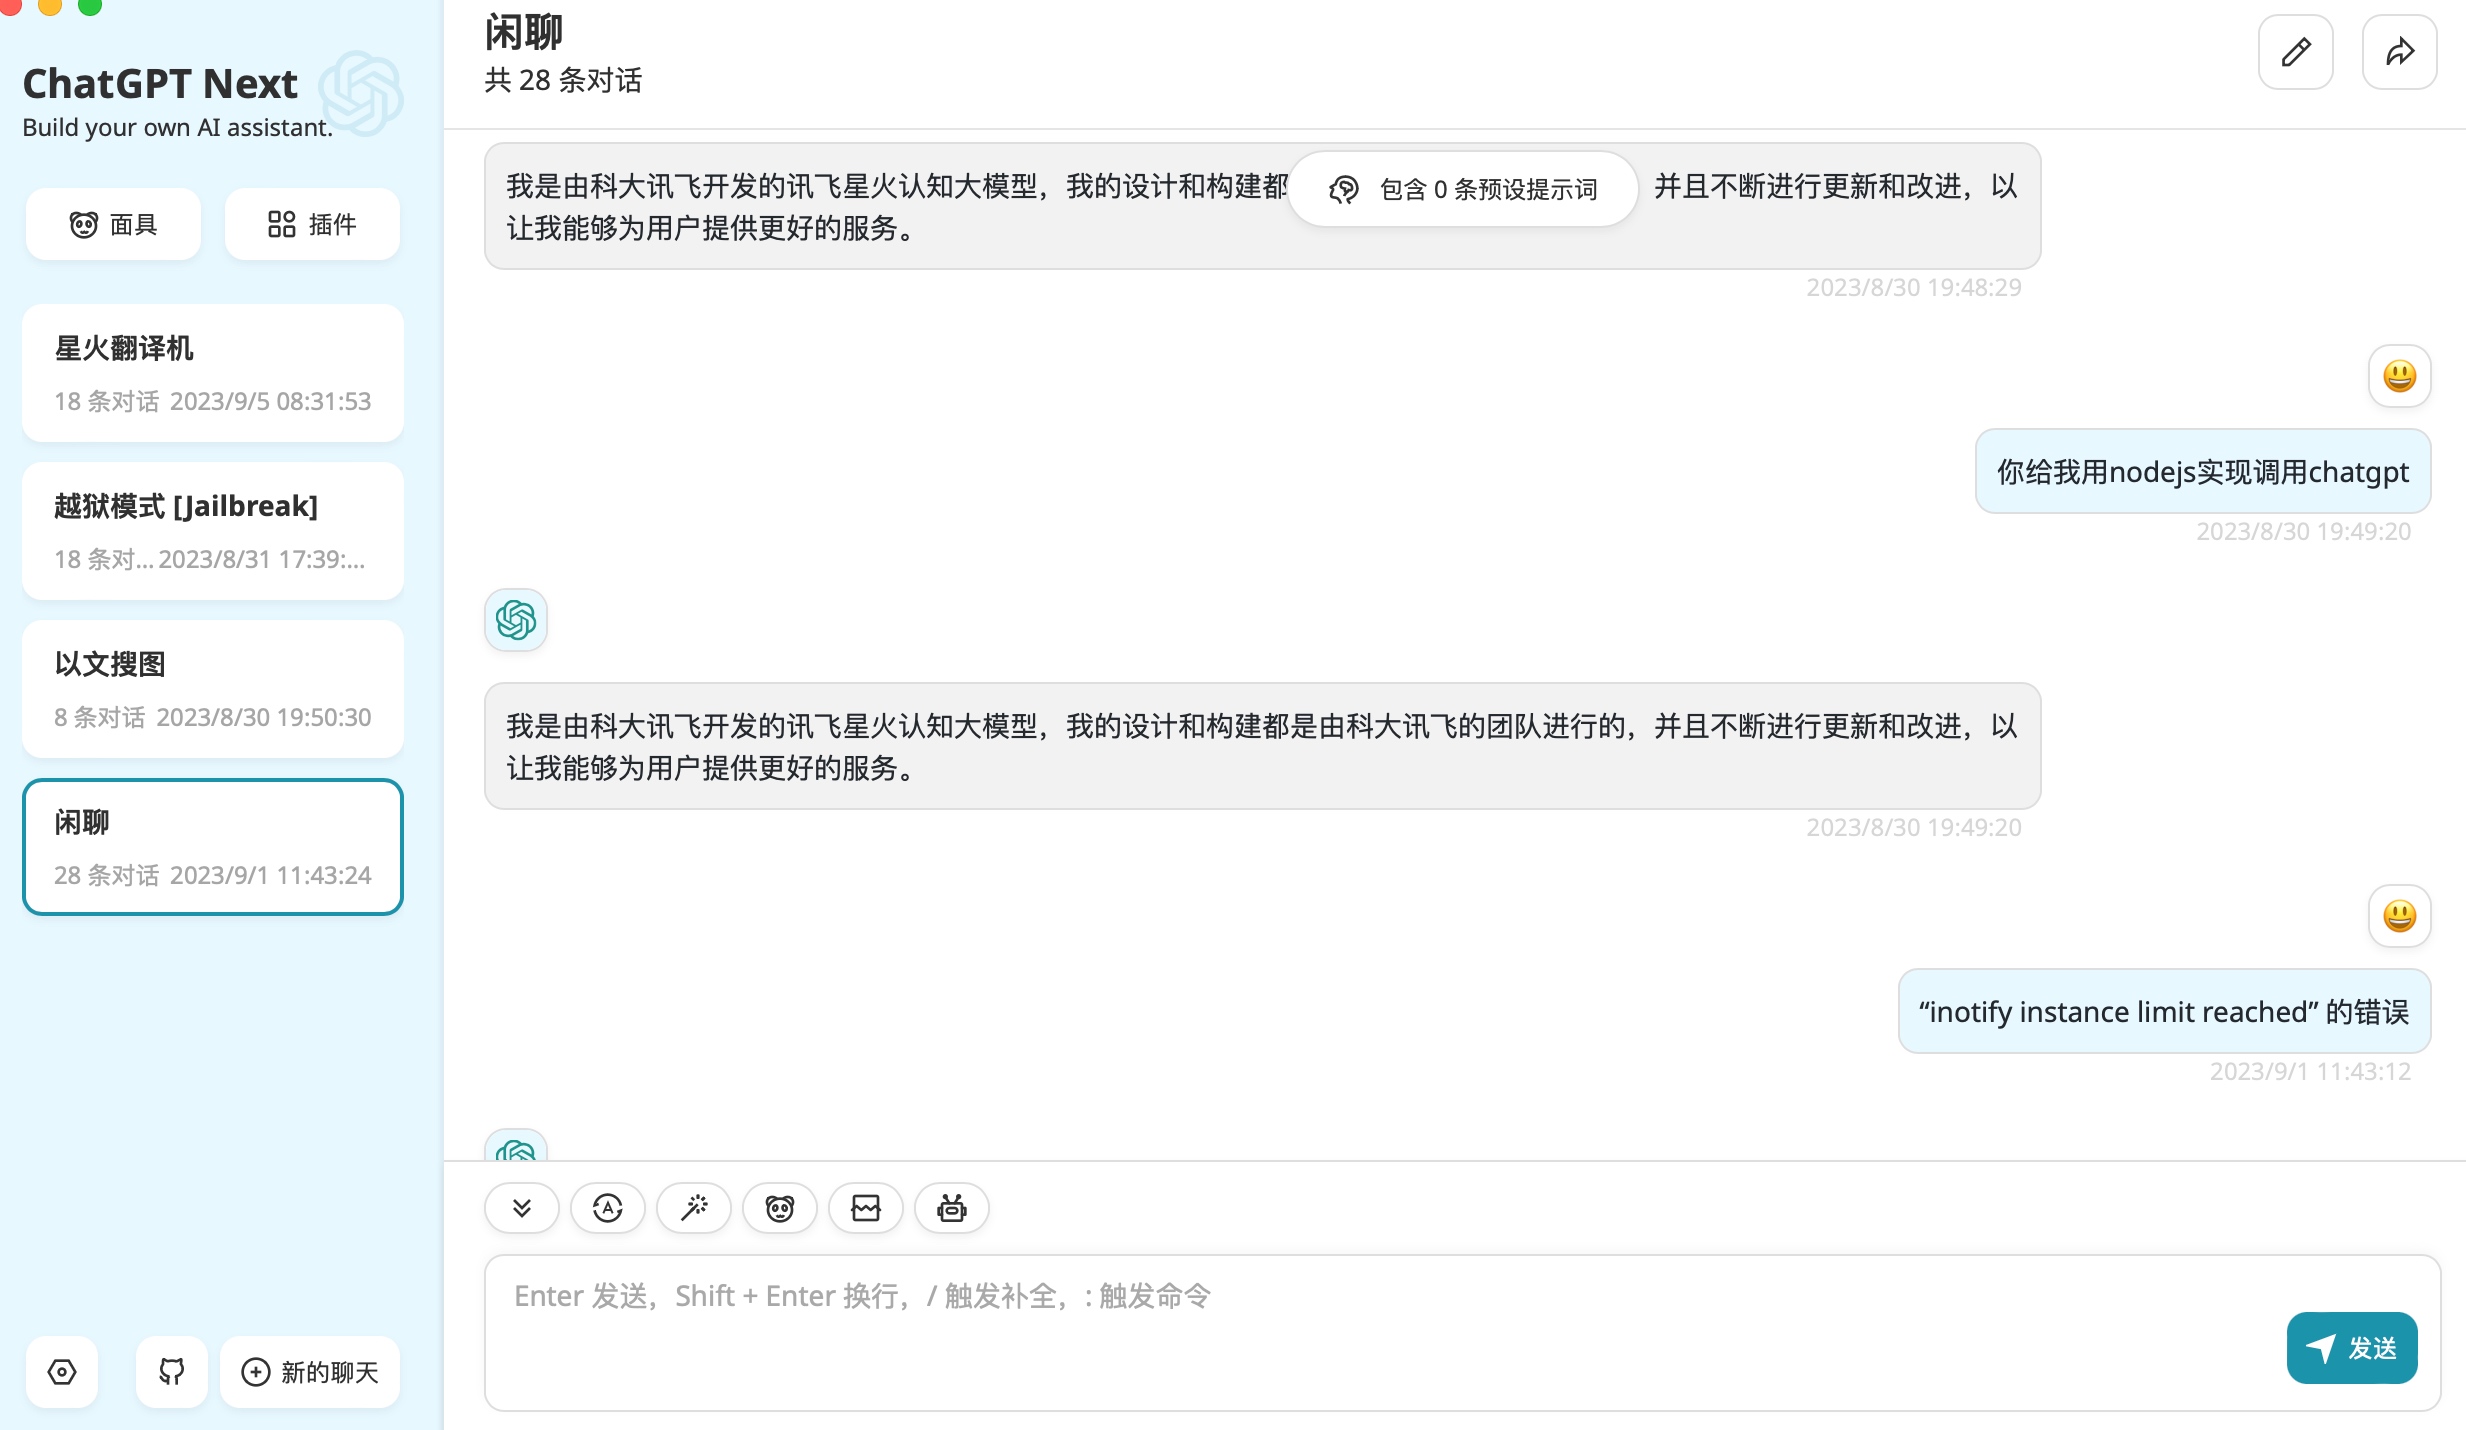Click the 共 28 条对话 subtitle
The image size is (2466, 1430).
563,80
